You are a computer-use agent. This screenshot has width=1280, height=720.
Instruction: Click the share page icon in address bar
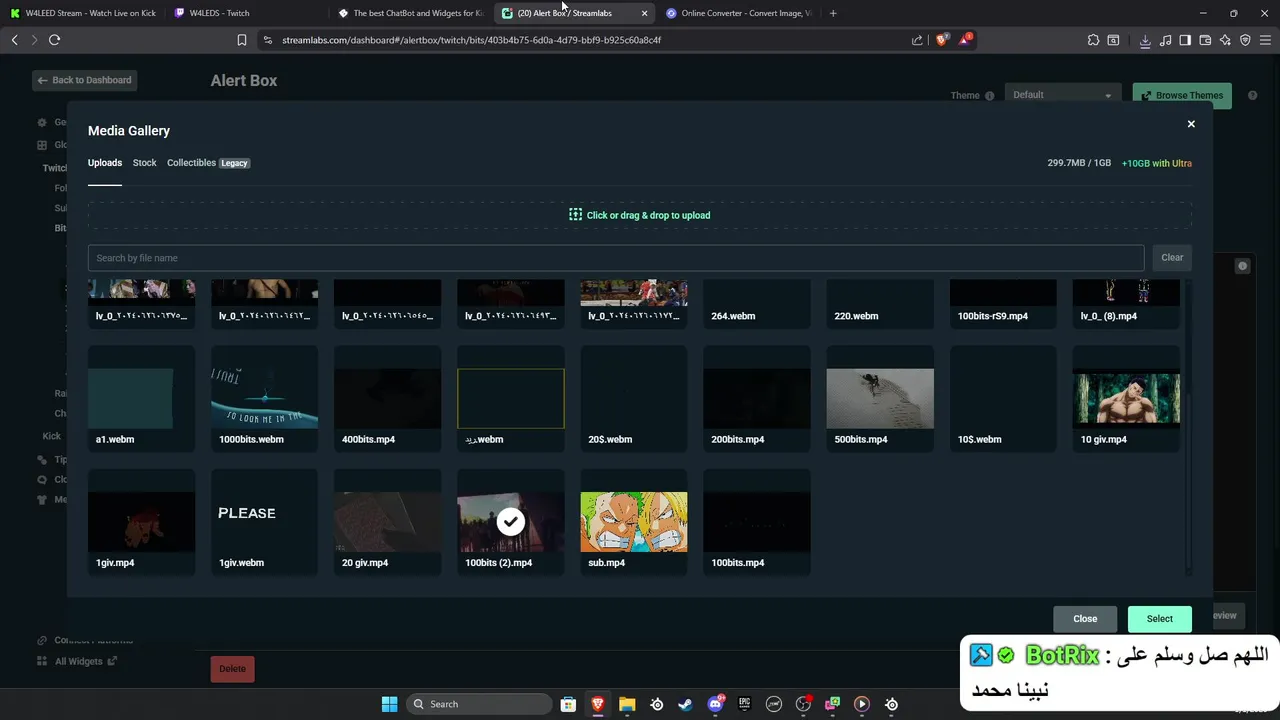917,40
